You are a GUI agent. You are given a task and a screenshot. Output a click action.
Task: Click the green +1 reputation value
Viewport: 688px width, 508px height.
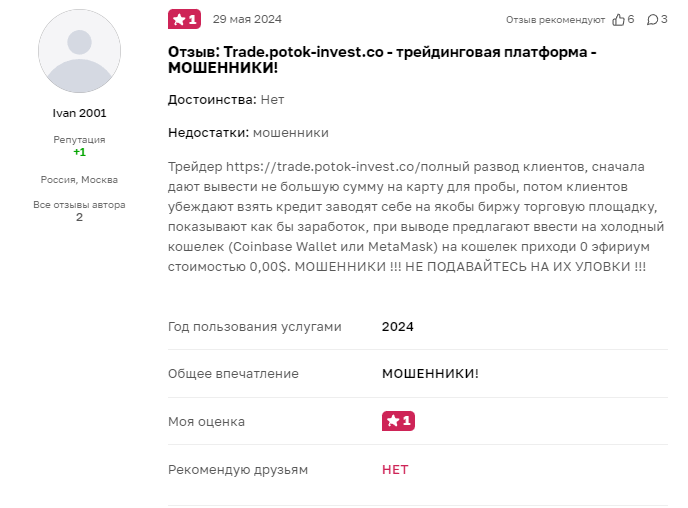[79, 152]
